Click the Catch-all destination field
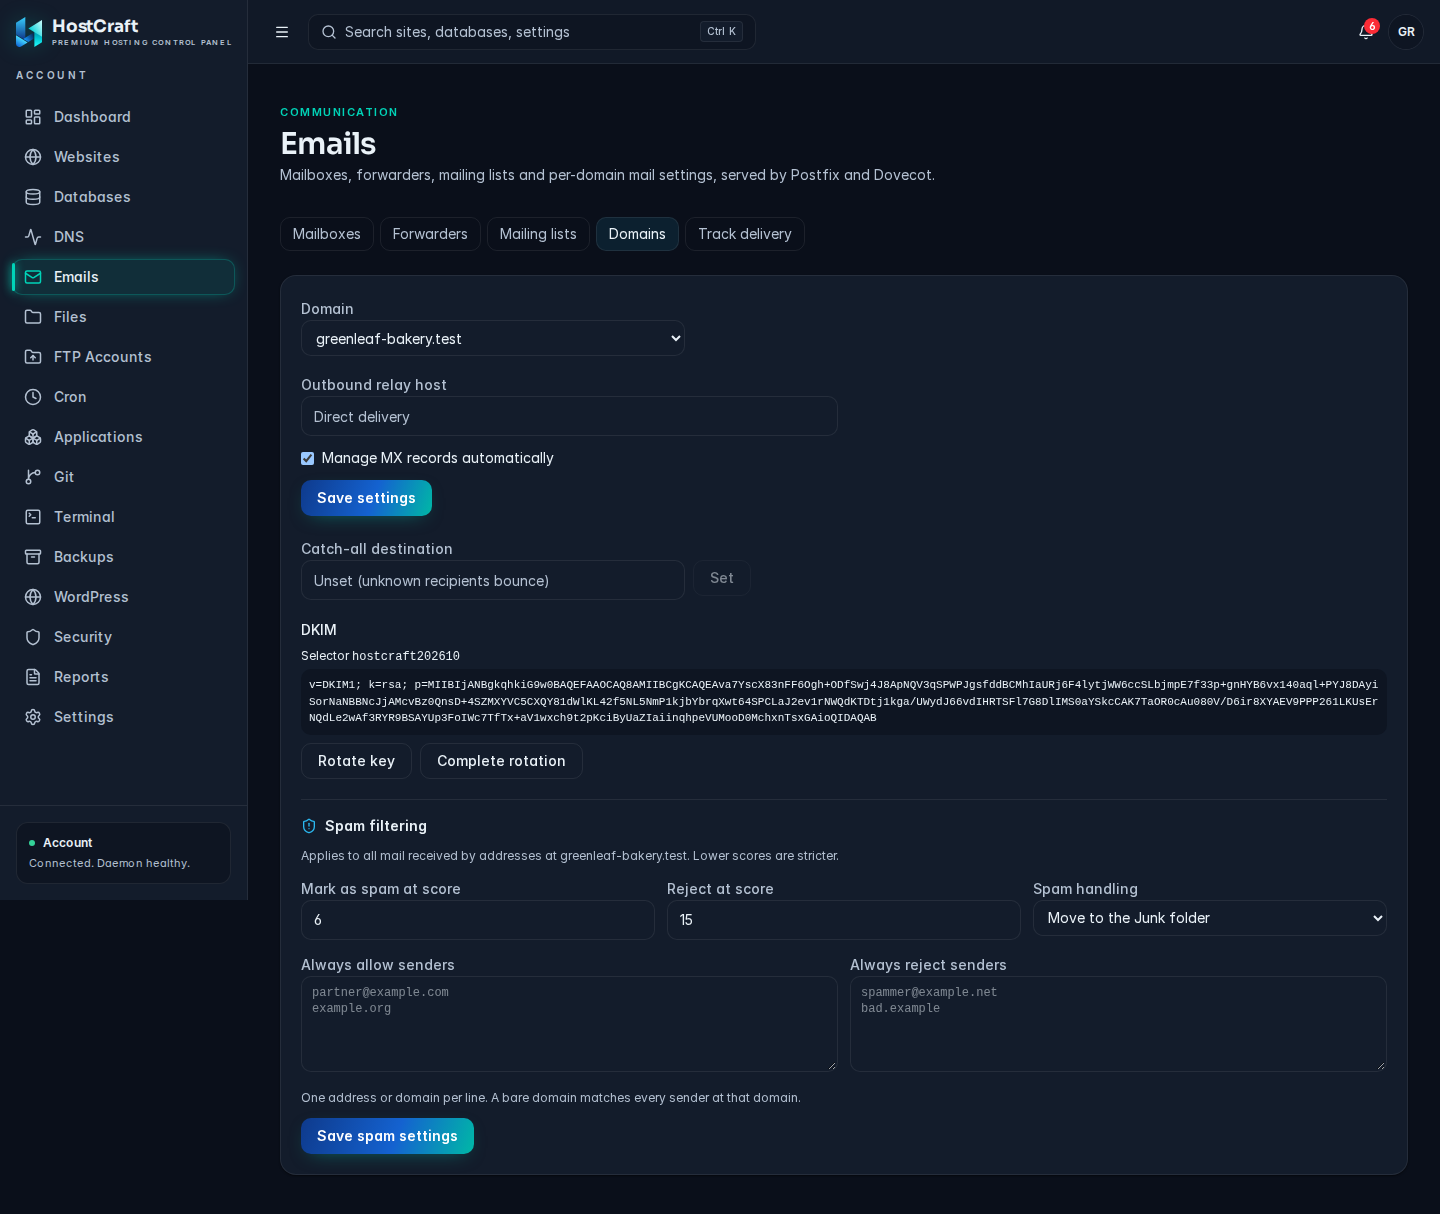The height and width of the screenshot is (1214, 1440). [x=493, y=580]
